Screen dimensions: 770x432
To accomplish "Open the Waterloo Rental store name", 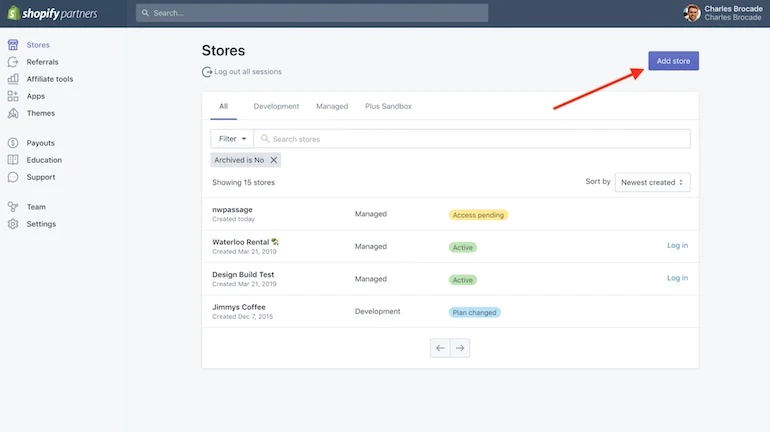I will click(241, 242).
